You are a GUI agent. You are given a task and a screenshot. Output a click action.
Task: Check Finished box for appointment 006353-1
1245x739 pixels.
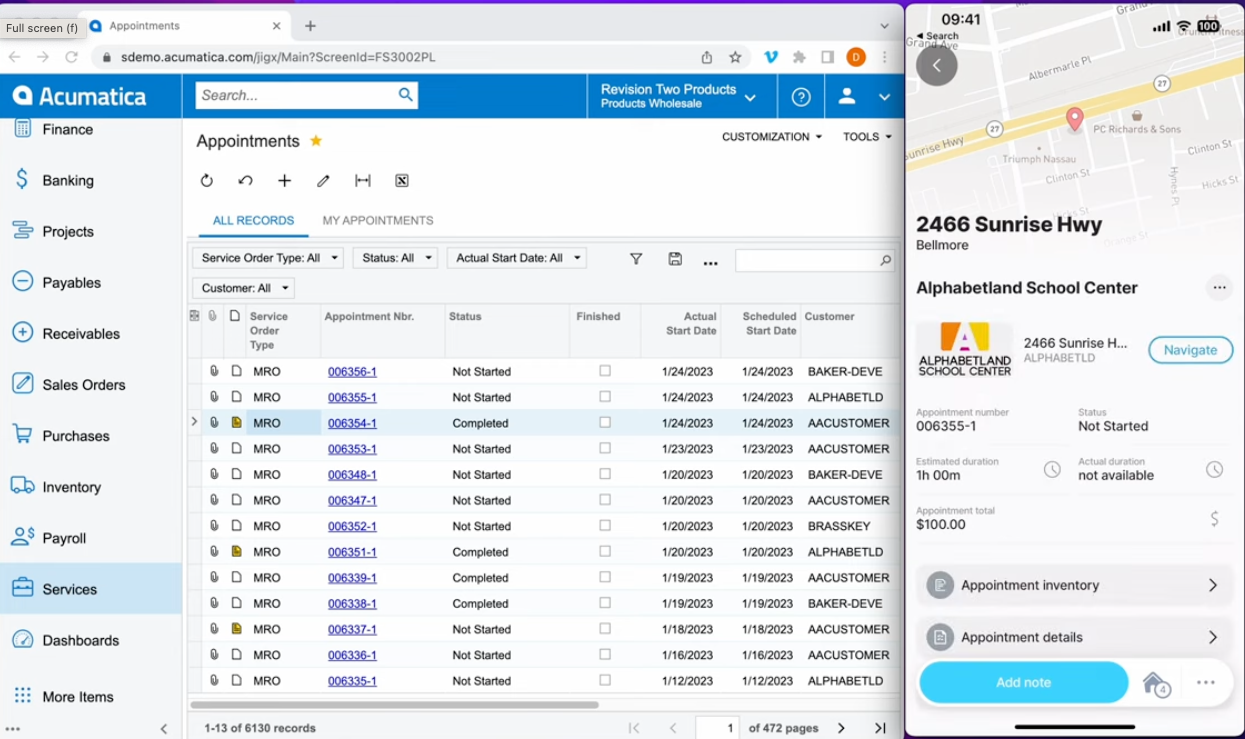pos(605,449)
